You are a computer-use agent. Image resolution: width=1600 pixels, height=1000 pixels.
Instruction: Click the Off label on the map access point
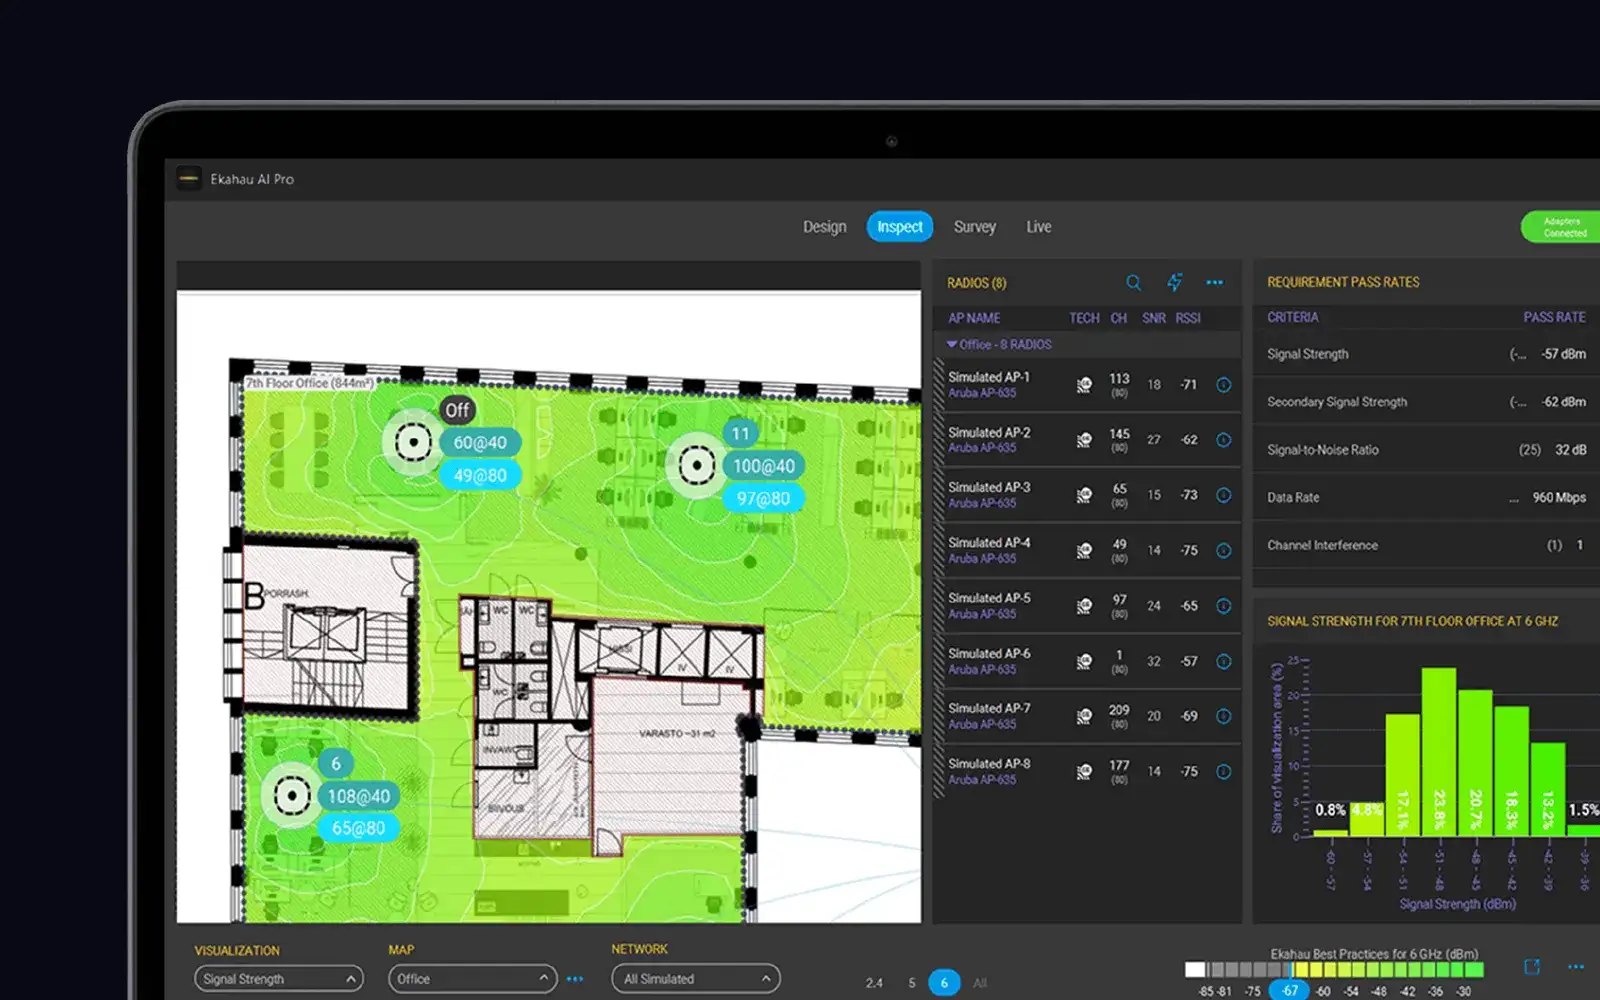[x=457, y=410]
